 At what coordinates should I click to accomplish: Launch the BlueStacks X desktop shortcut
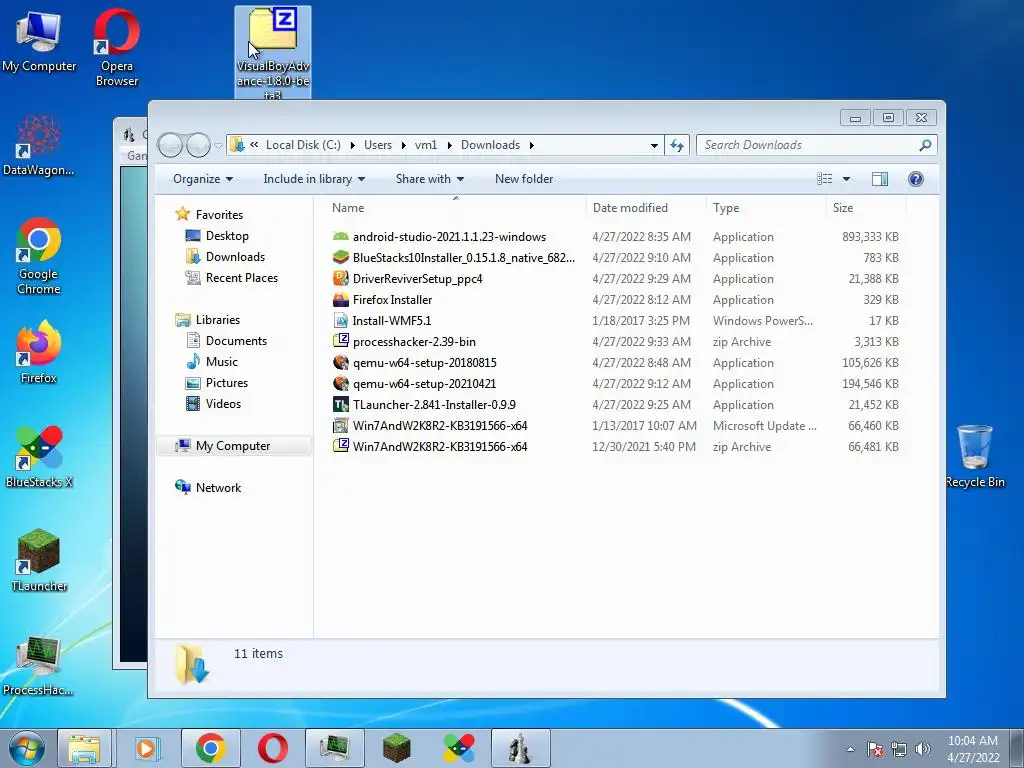(39, 456)
